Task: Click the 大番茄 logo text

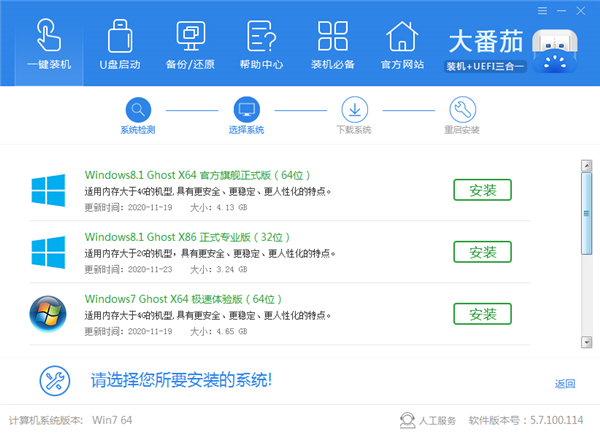Action: pos(486,41)
